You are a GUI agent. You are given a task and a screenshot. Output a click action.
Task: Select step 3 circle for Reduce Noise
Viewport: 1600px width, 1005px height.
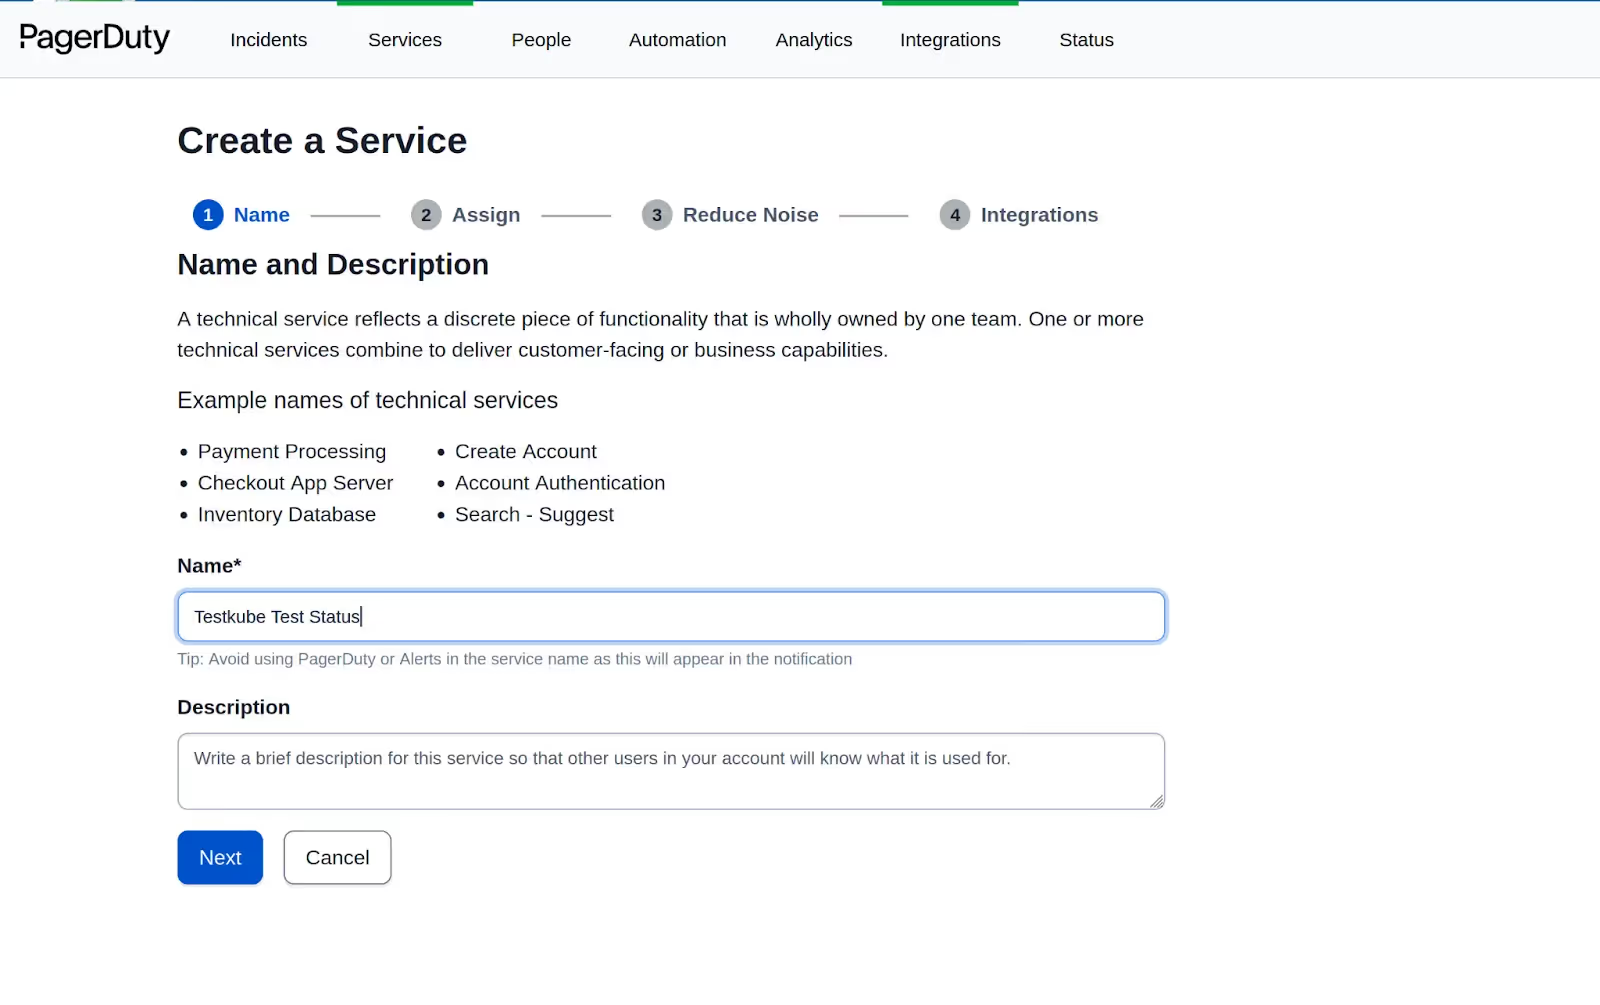(x=657, y=215)
